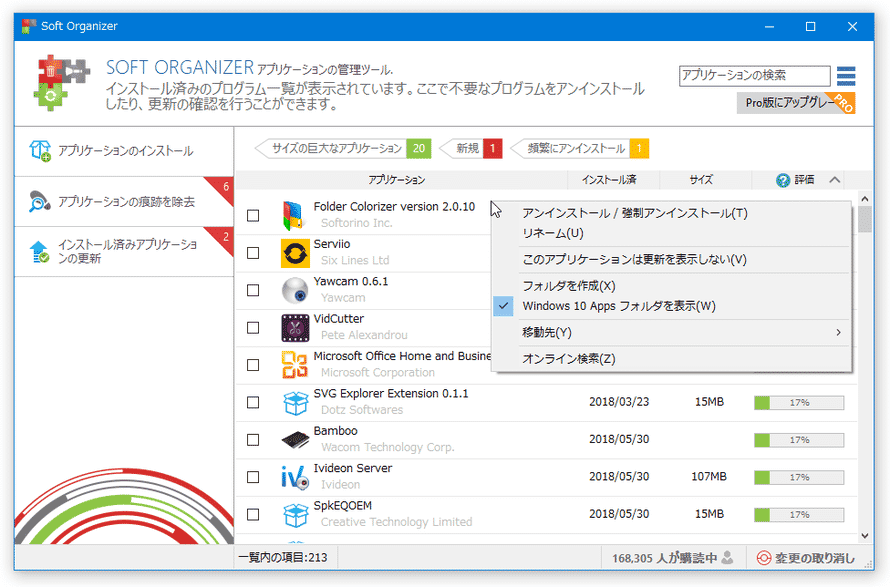
Task: Click SpkEQOEM 17% rating bar
Action: point(799,515)
